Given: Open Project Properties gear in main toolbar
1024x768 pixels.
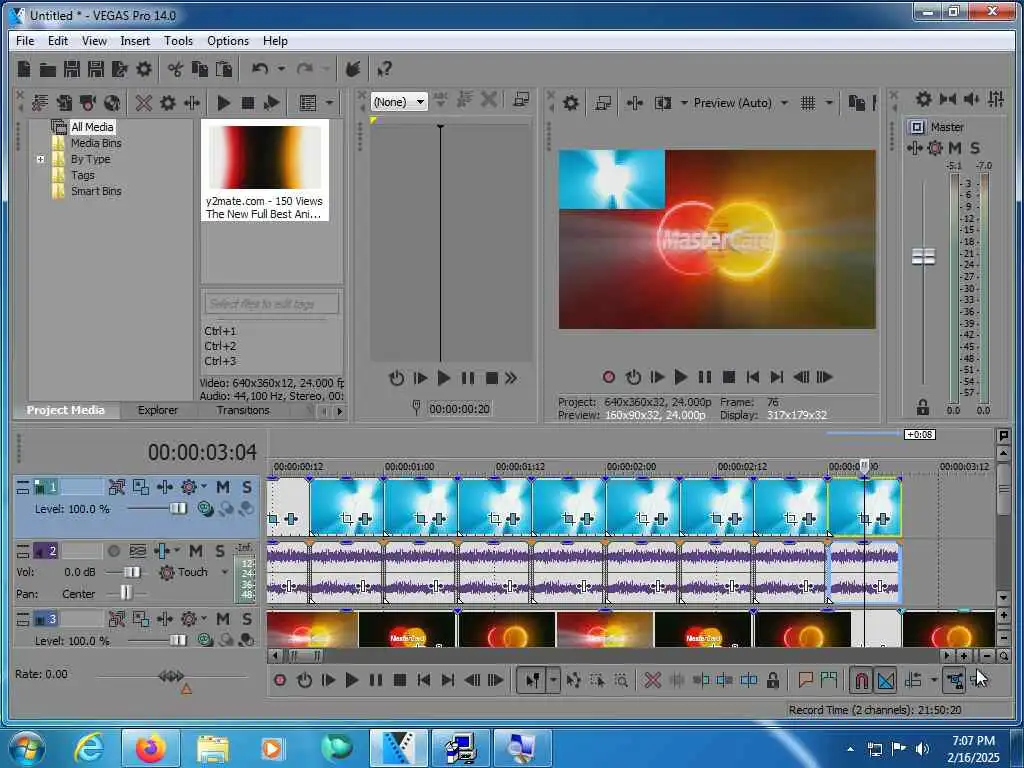Looking at the screenshot, I should [x=144, y=69].
